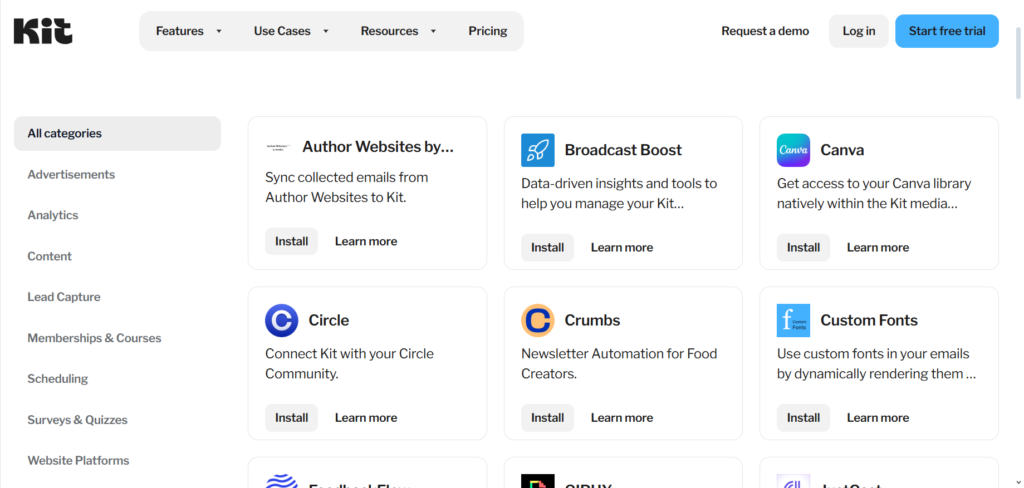Filter by Advertisements category
This screenshot has width=1024, height=488.
pos(71,174)
